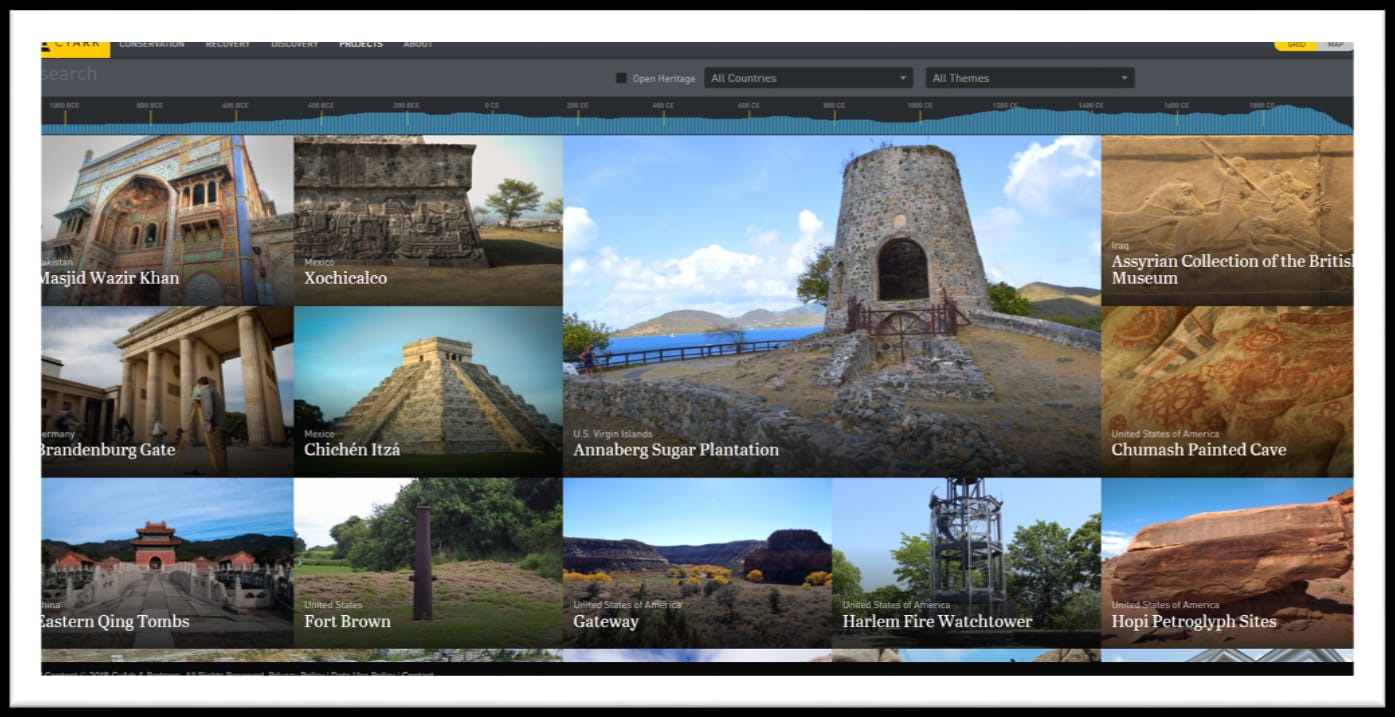Screen dimensions: 1395x717
Task: Click the All Themes dropdown arrow
Action: click(x=1124, y=78)
